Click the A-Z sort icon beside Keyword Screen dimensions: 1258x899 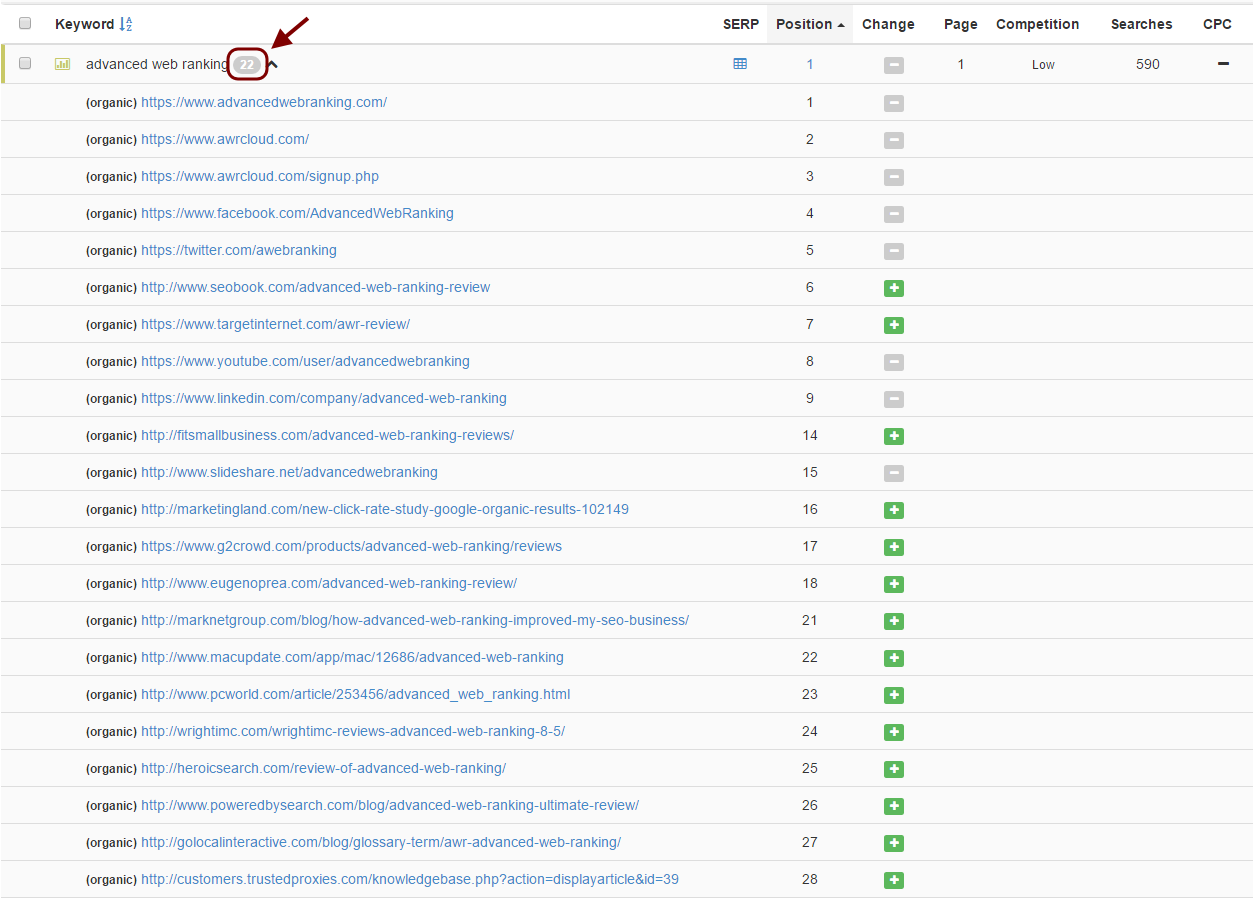[126, 24]
